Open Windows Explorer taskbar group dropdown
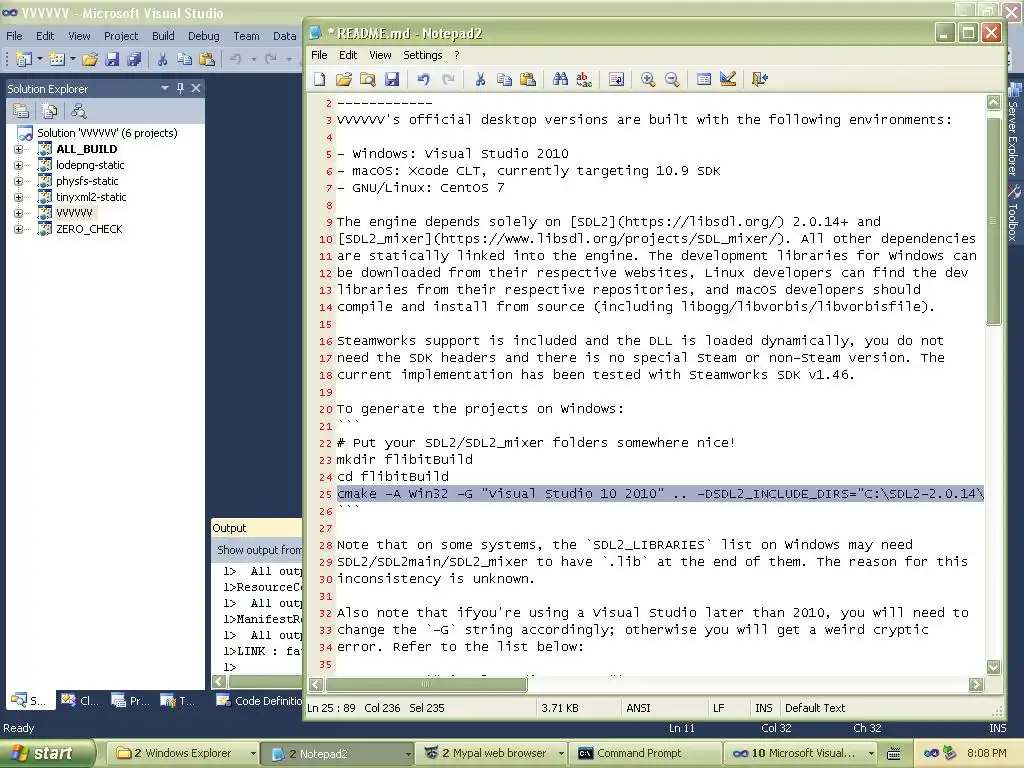 click(253, 754)
